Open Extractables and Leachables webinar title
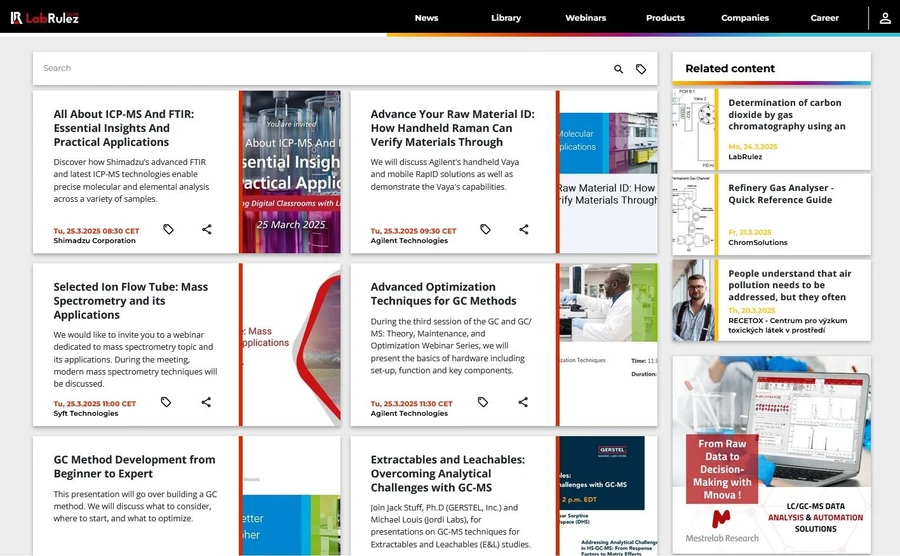This screenshot has height=556, width=900. pos(448,473)
